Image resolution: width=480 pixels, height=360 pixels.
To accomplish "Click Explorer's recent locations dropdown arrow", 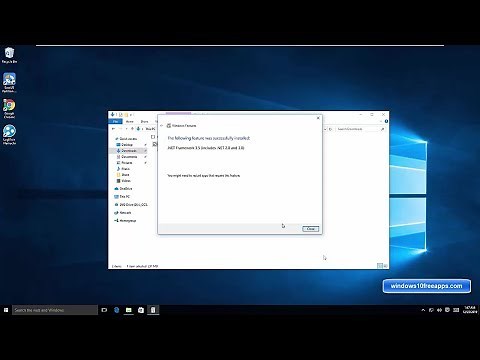I will click(127, 129).
